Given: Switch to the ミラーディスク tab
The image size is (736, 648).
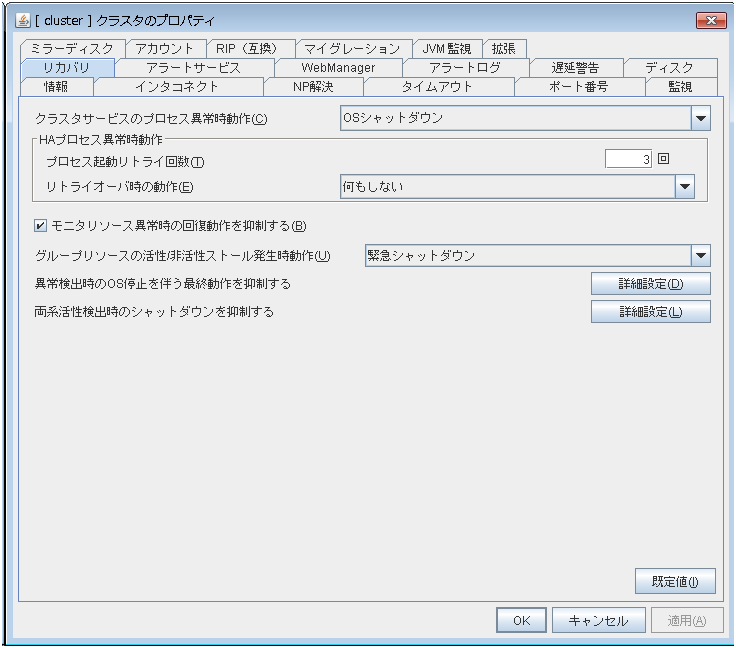Looking at the screenshot, I should pyautogui.click(x=71, y=49).
